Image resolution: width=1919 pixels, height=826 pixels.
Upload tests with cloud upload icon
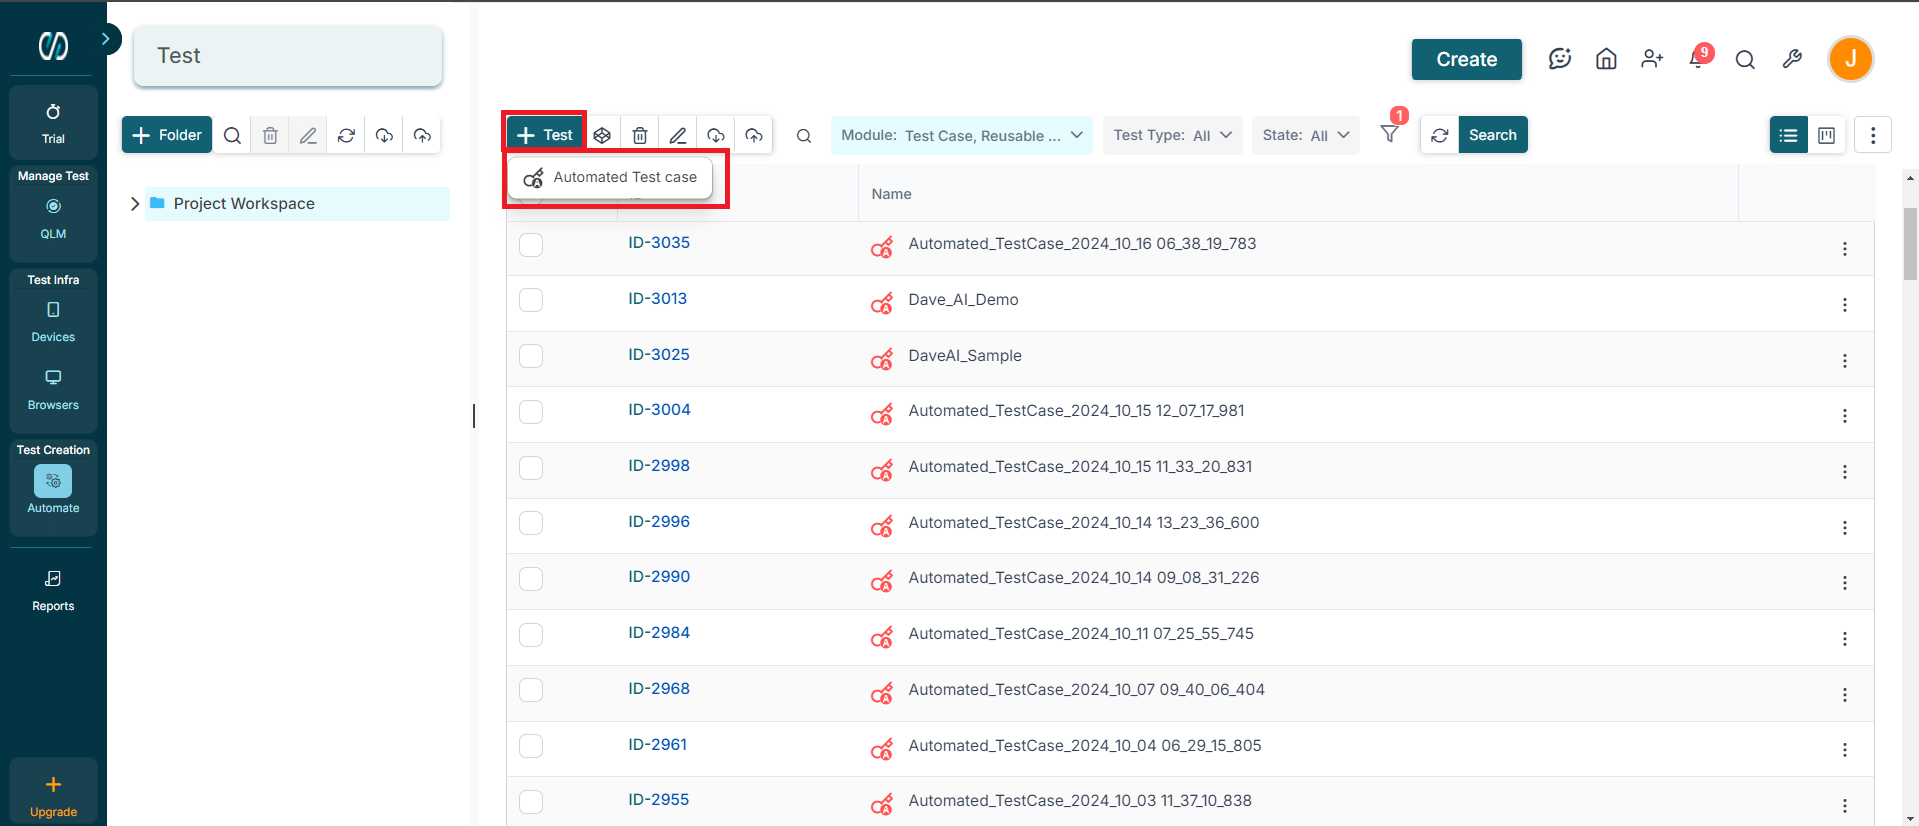coord(754,135)
